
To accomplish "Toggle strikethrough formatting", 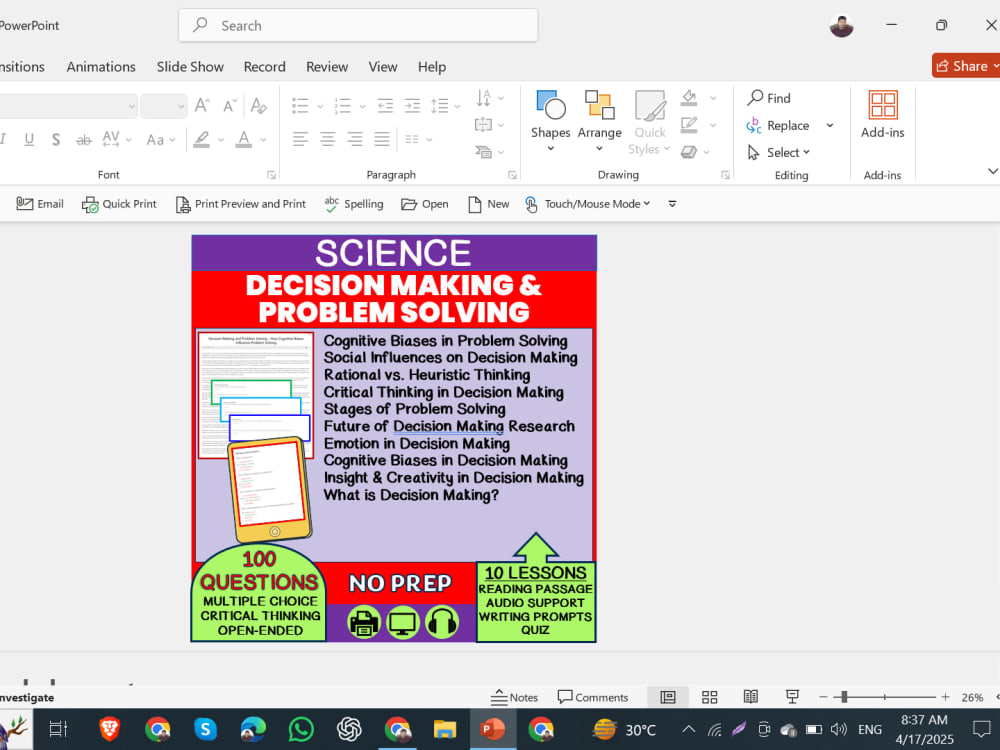I will pyautogui.click(x=84, y=139).
